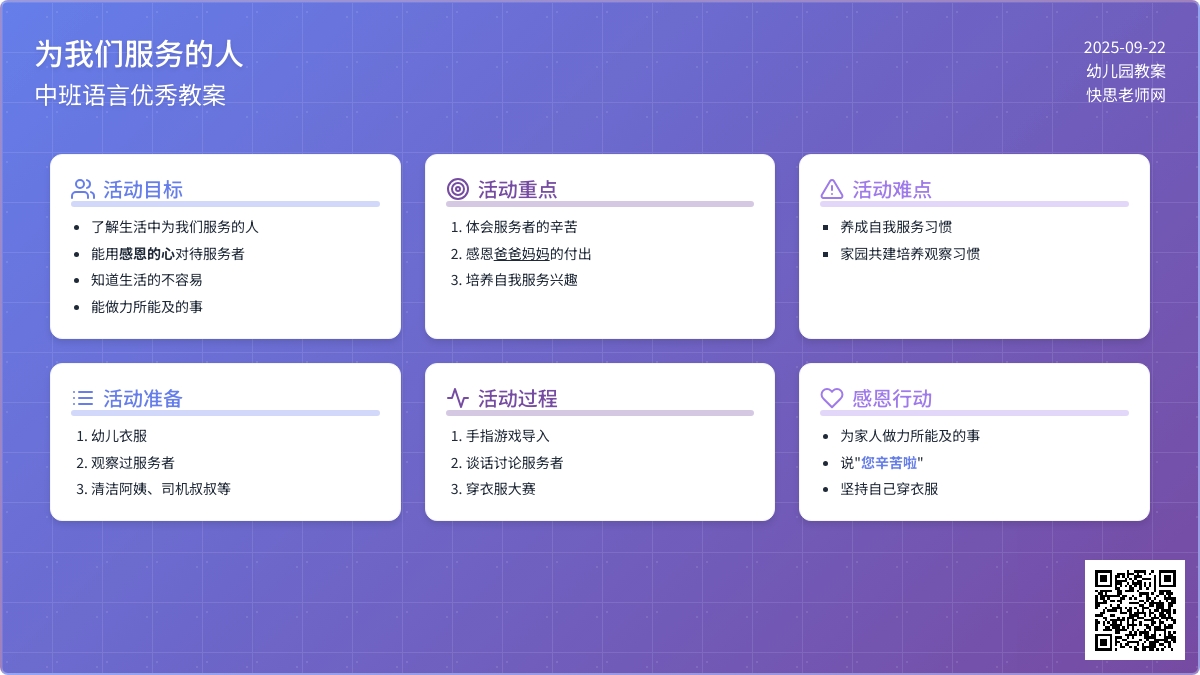Click the target icon beside 活动重点
The image size is (1200, 675).
tap(457, 189)
